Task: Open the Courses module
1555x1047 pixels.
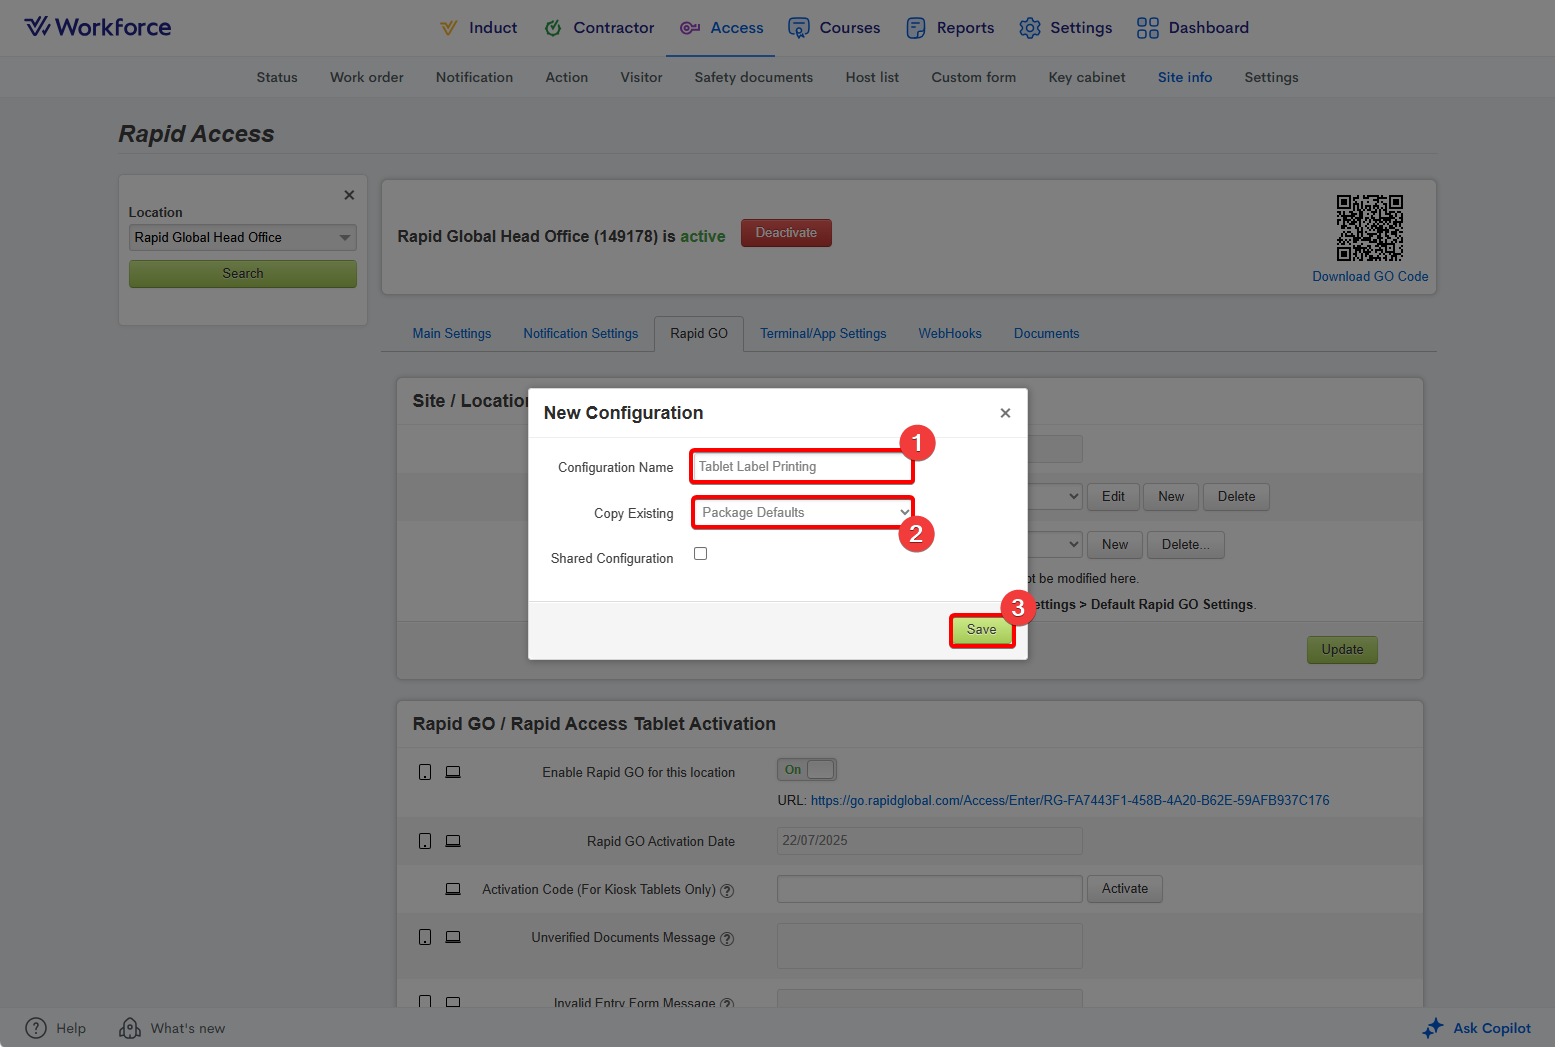Action: 835,28
